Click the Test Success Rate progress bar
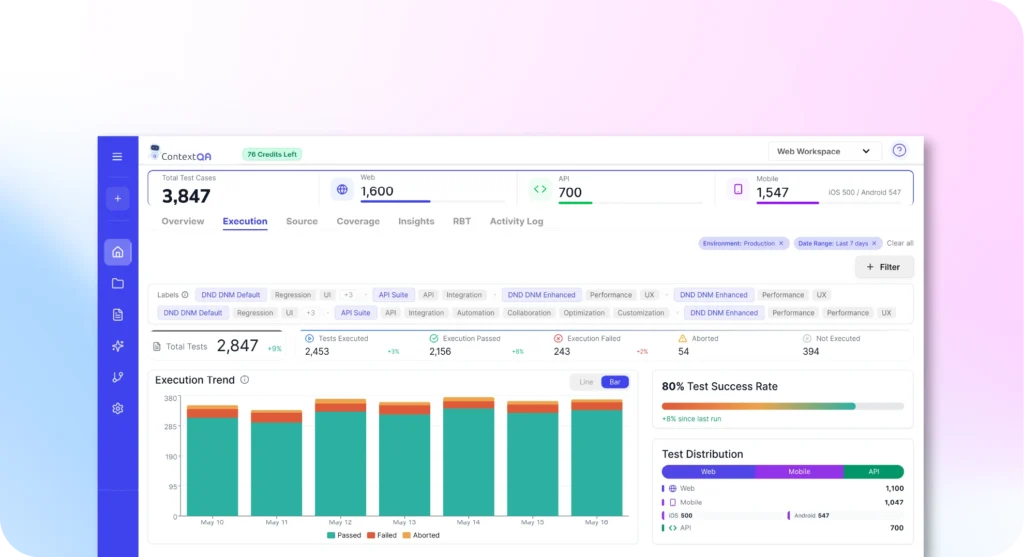 [782, 406]
